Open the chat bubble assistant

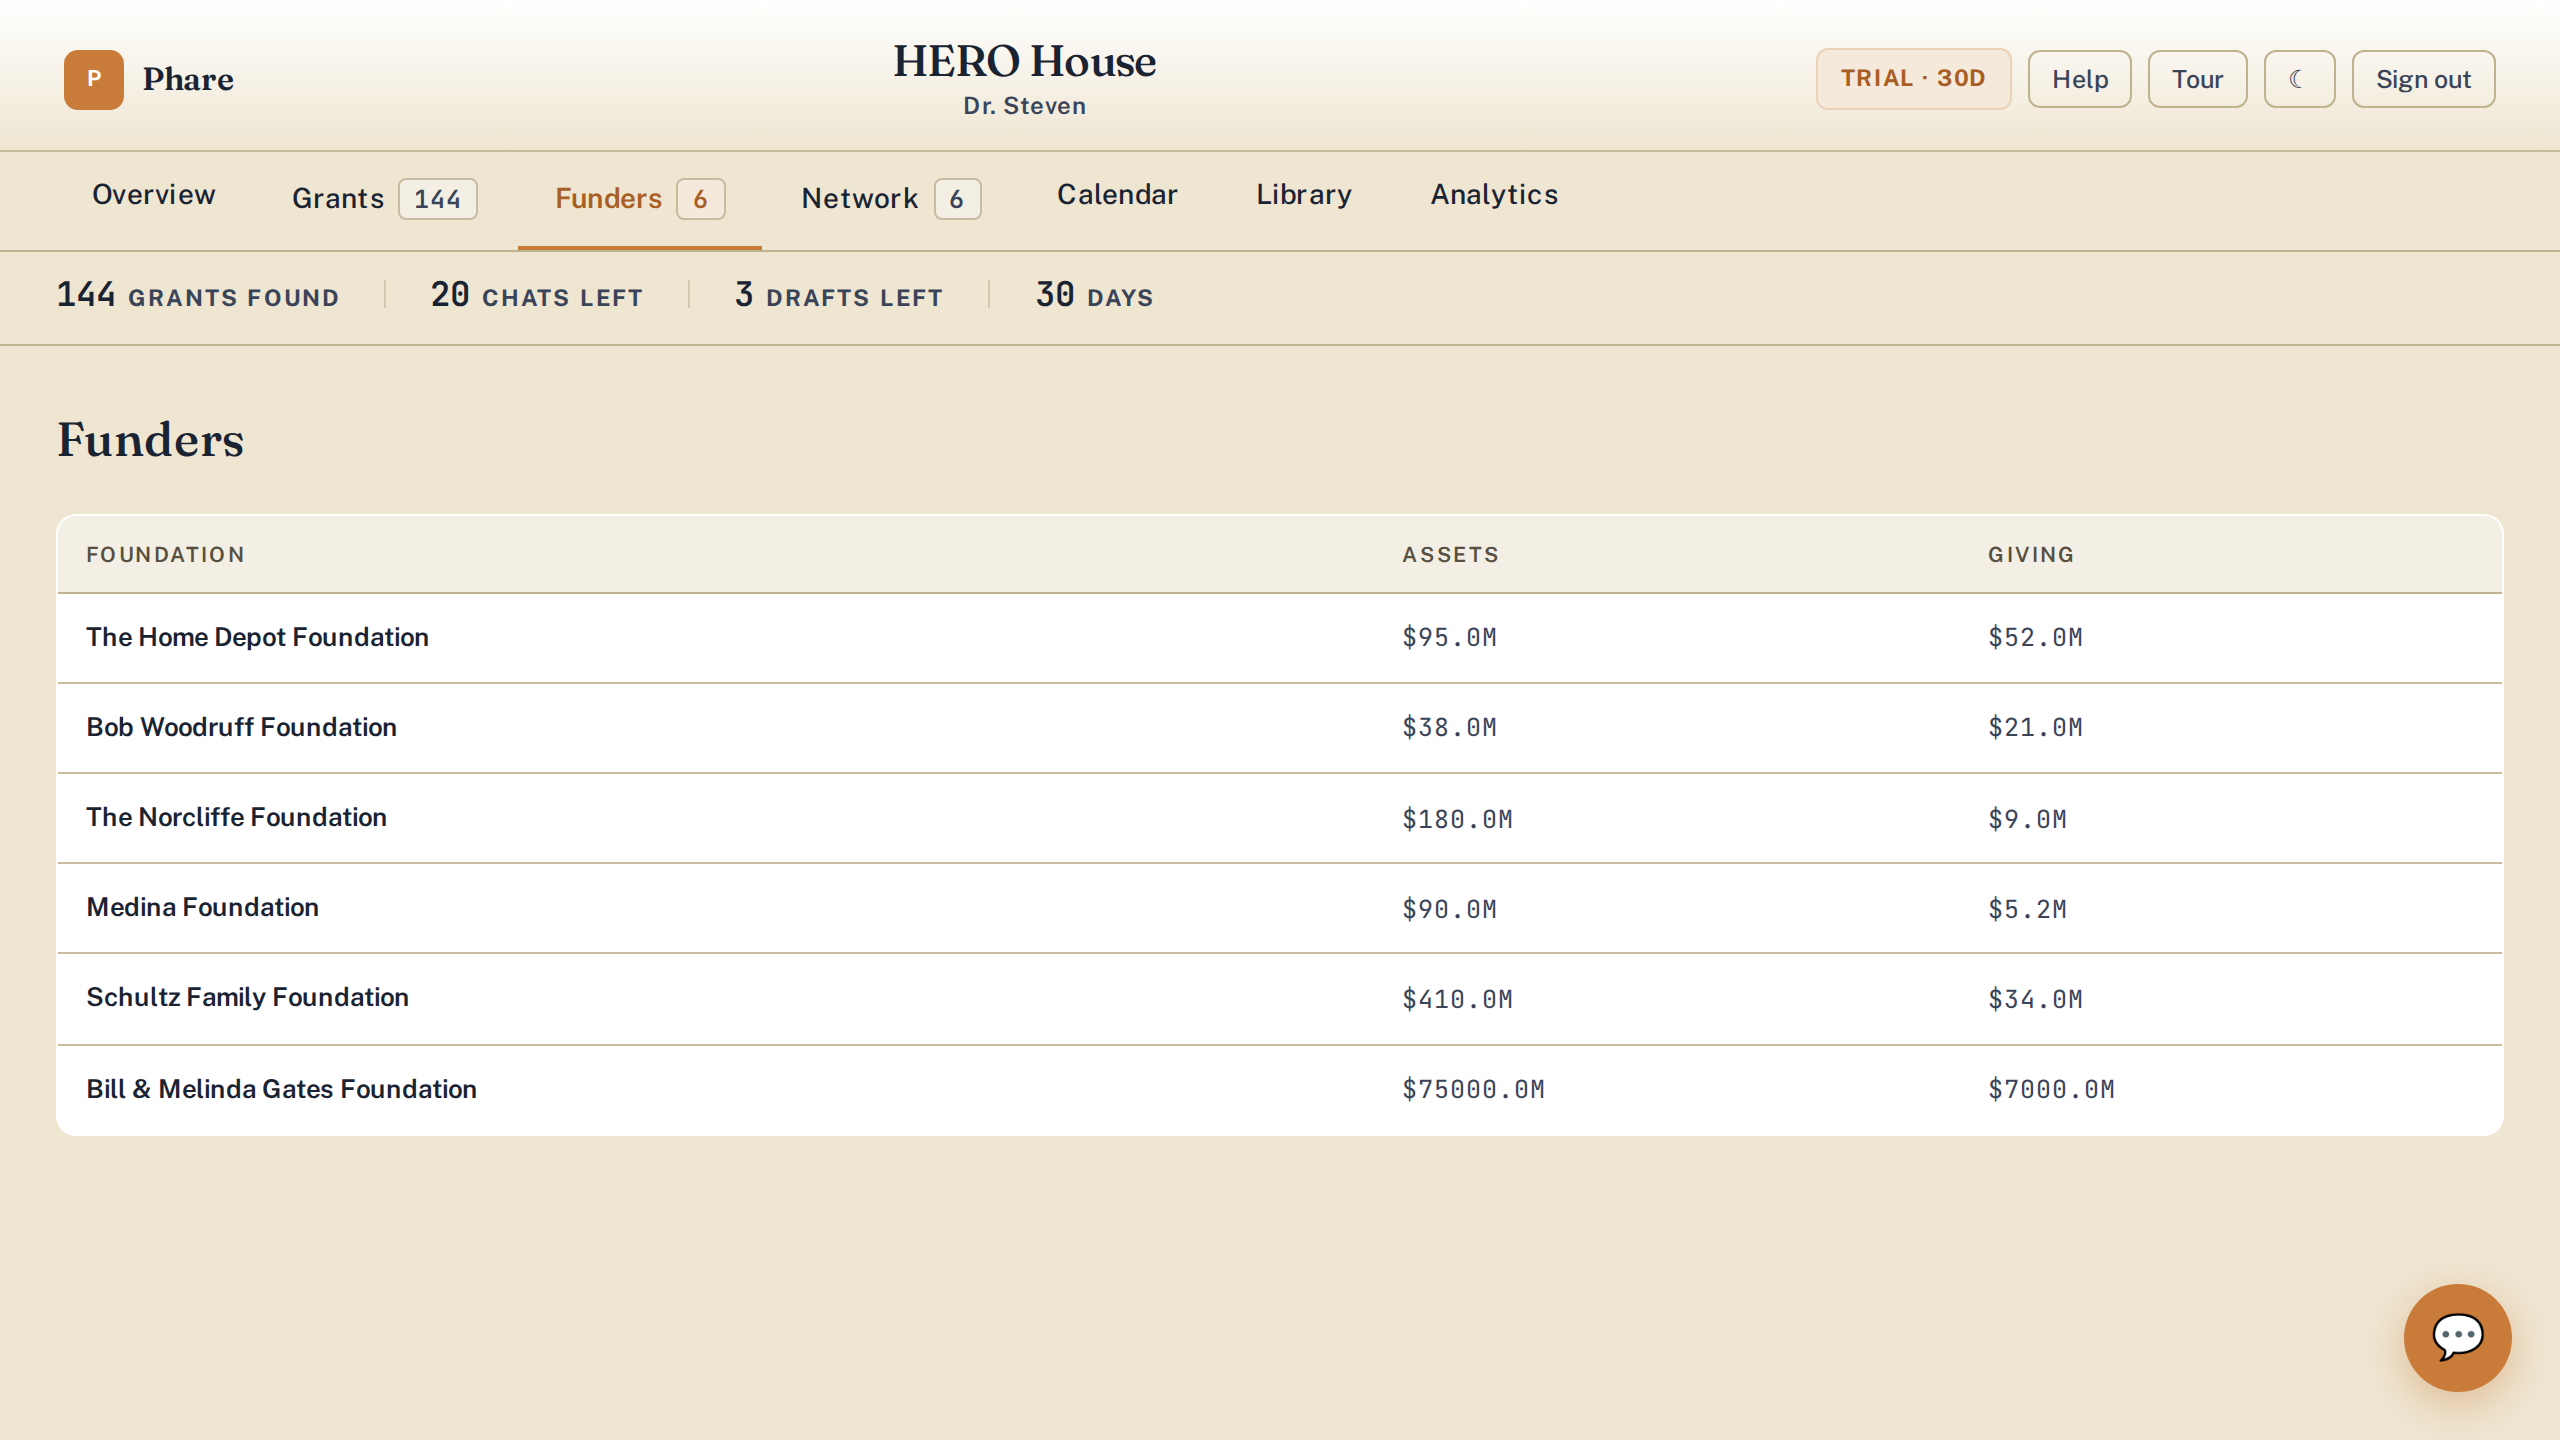[x=2457, y=1337]
